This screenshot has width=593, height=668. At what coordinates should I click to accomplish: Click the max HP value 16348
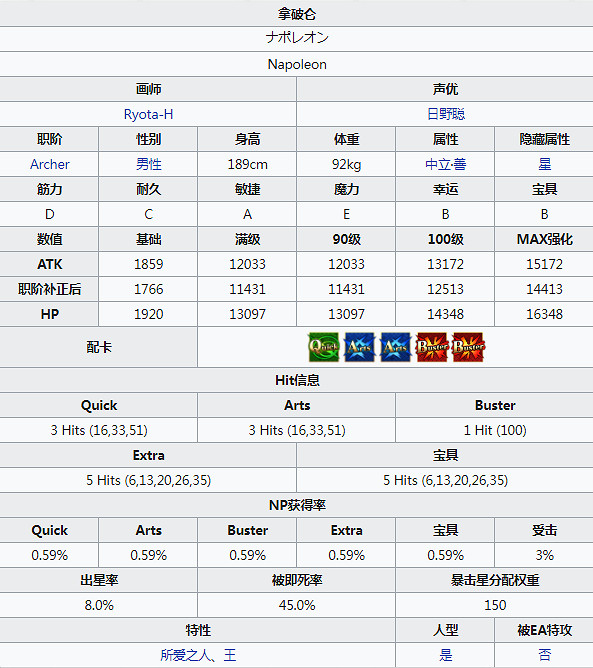pyautogui.click(x=544, y=314)
